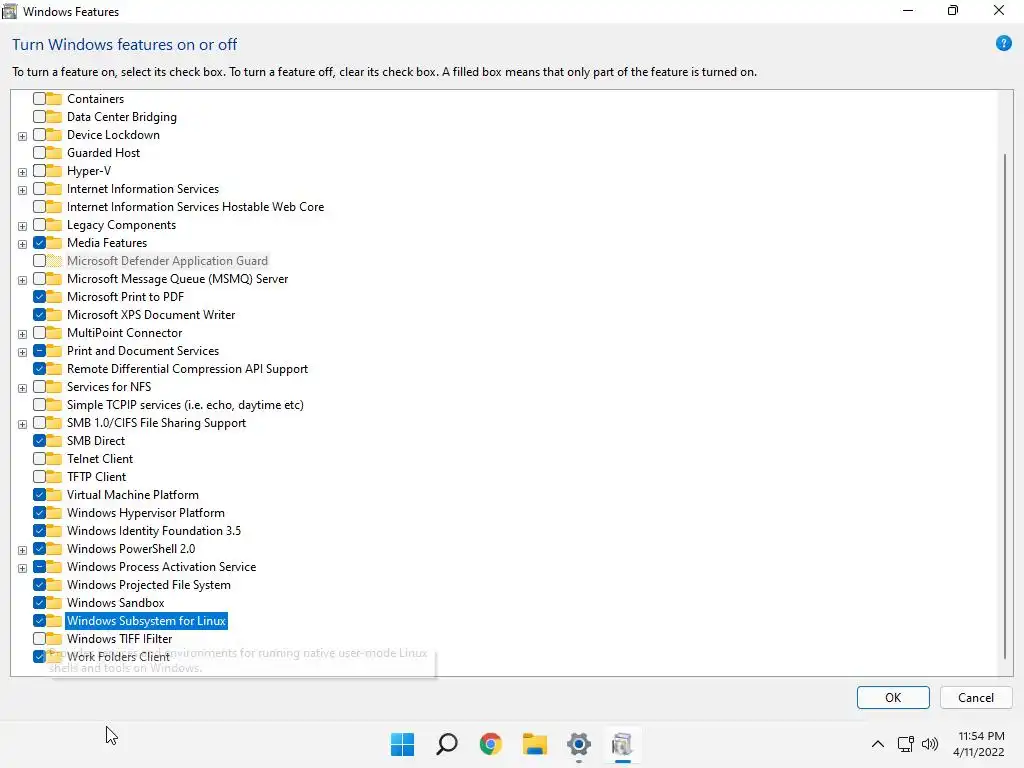Open the clock and date flyout

pyautogui.click(x=978, y=744)
